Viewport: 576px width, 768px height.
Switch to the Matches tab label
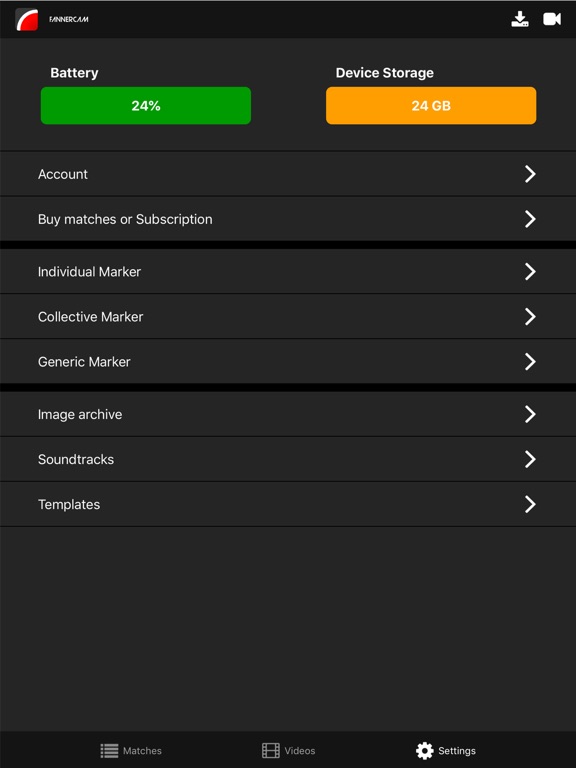coord(142,751)
